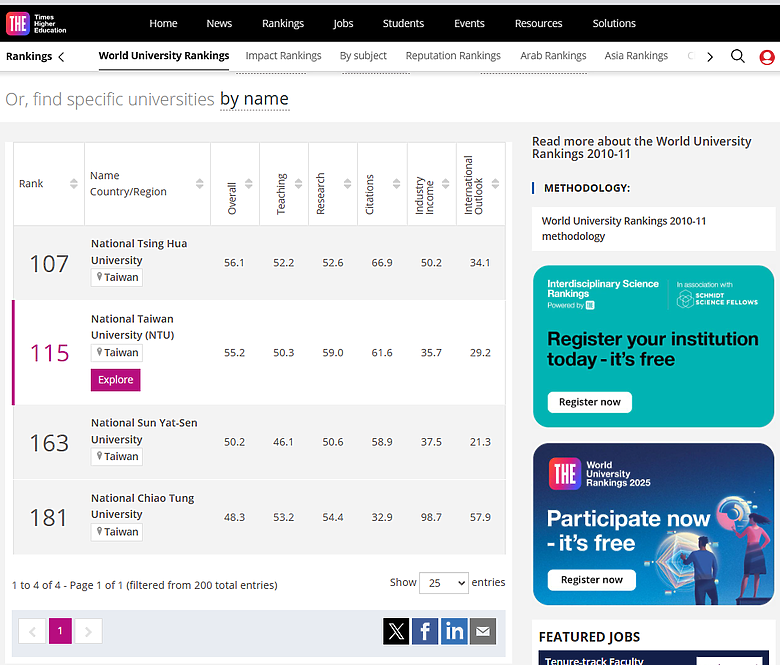Switch to Reputation Rankings tab
780x665 pixels.
(453, 56)
